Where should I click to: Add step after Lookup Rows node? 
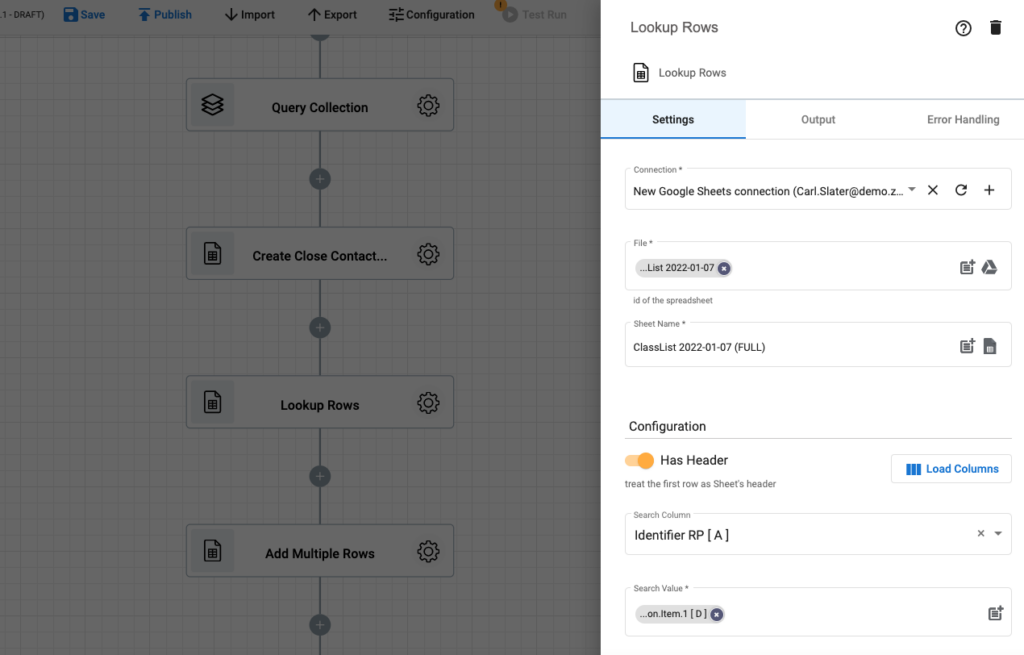click(320, 476)
